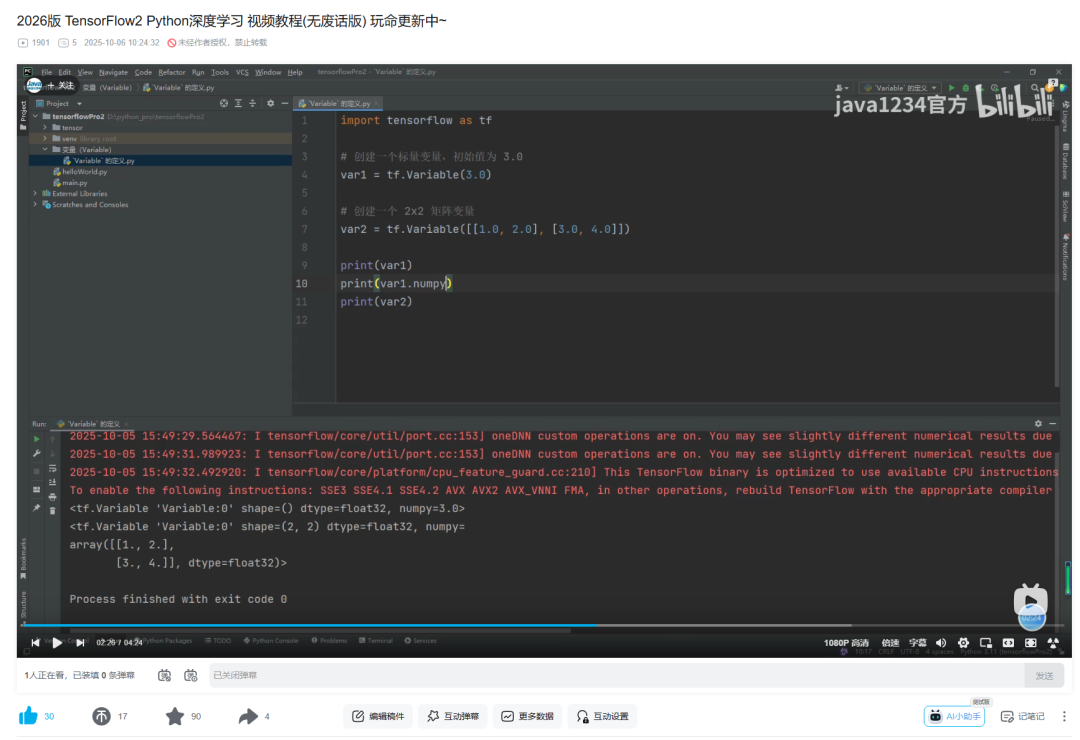Collapse the tensorflowPro2 root folder
The image size is (1080, 740).
pyautogui.click(x=36, y=116)
